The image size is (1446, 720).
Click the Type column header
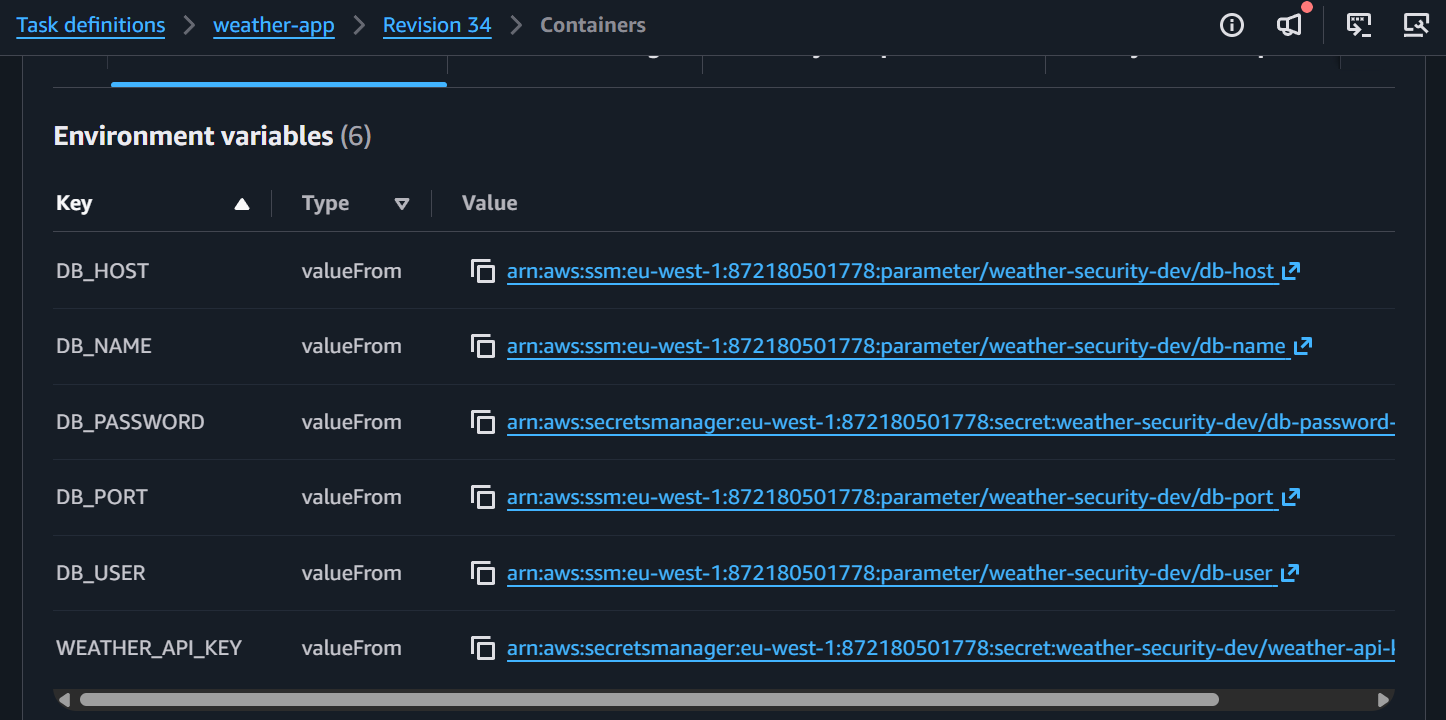tap(325, 204)
